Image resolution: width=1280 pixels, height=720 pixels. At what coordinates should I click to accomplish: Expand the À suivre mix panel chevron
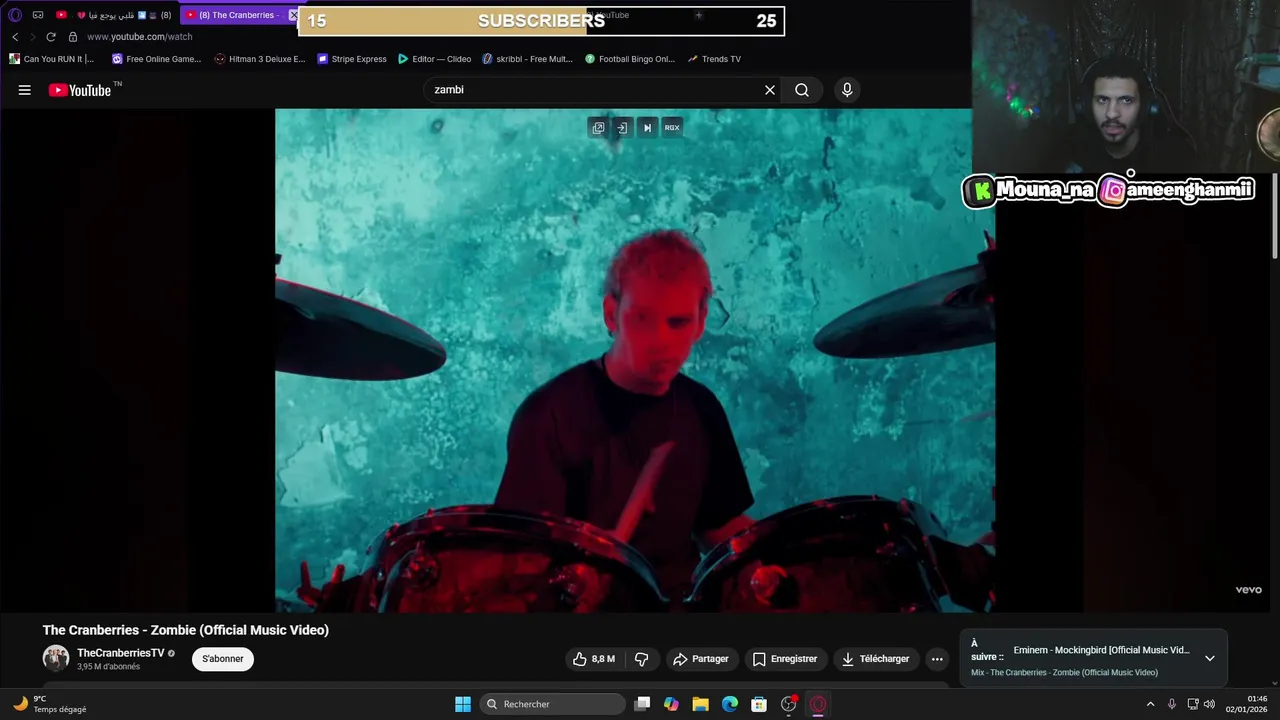click(x=1210, y=658)
